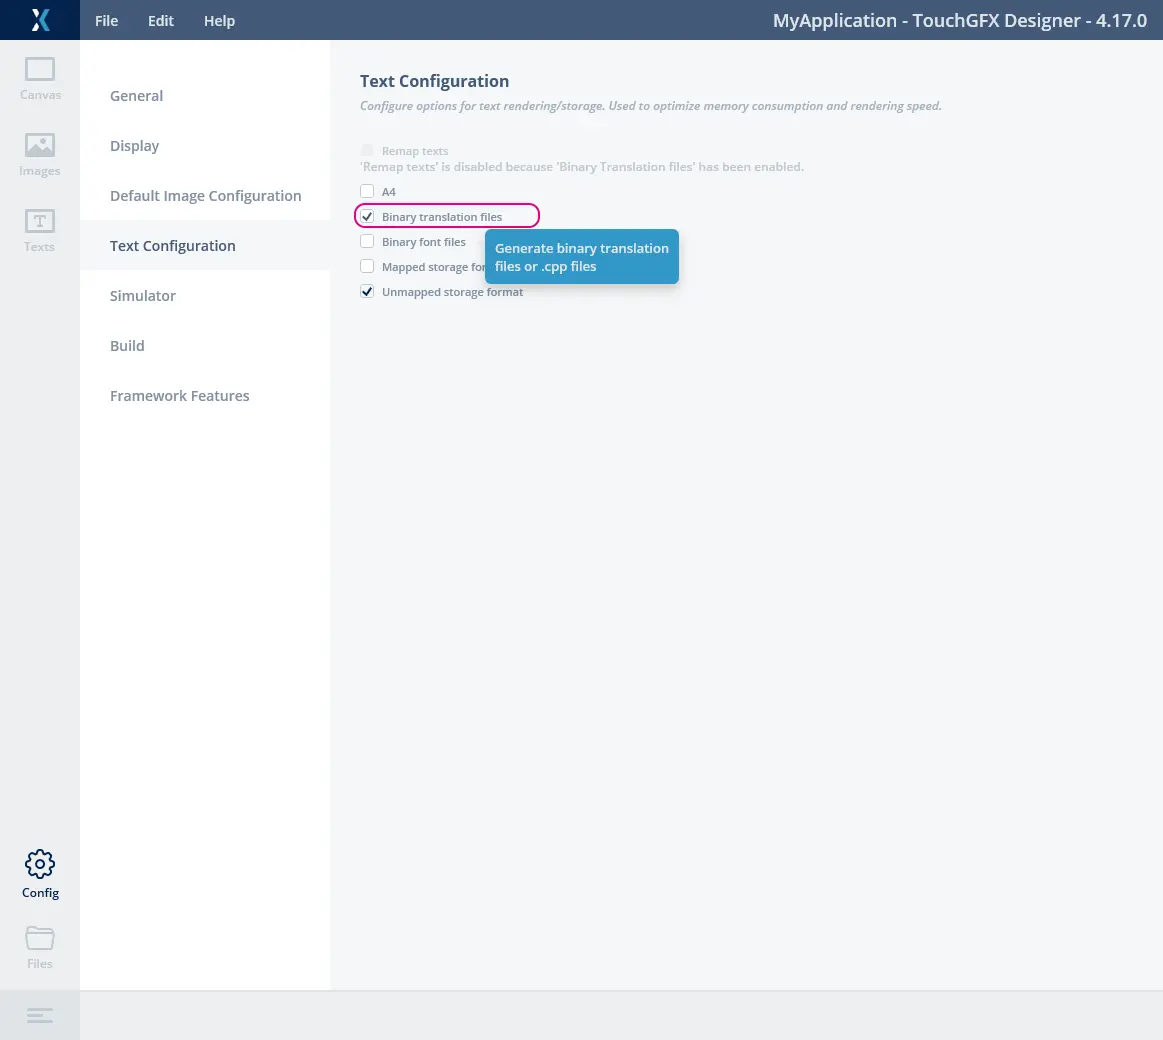Screen dimensions: 1163x1040
Task: Click the TouchGFX logo icon
Action: [x=40, y=20]
